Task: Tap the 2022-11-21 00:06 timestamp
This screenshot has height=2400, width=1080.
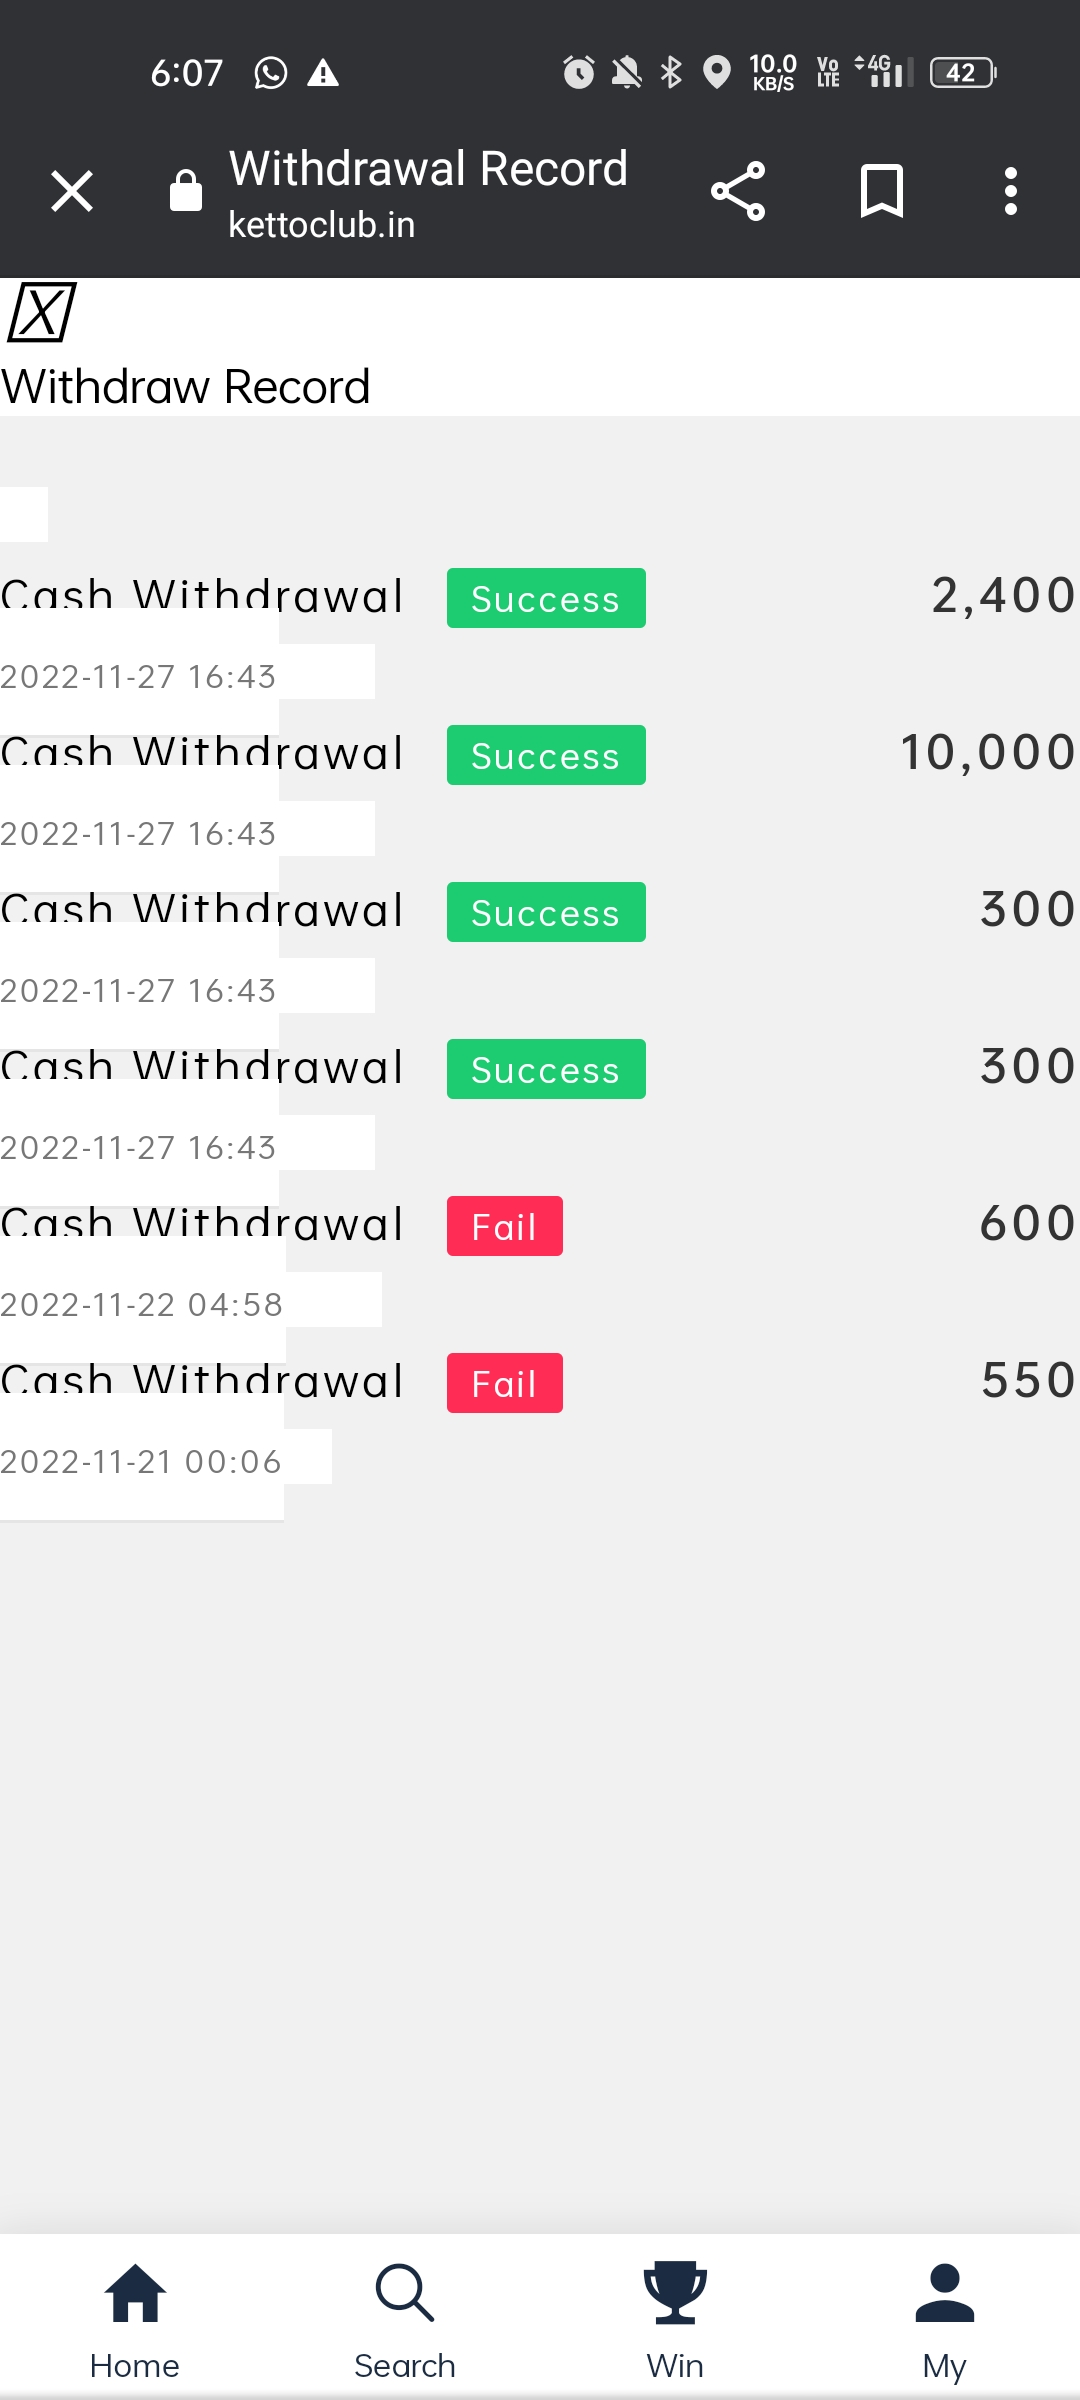Action: pos(141,1462)
